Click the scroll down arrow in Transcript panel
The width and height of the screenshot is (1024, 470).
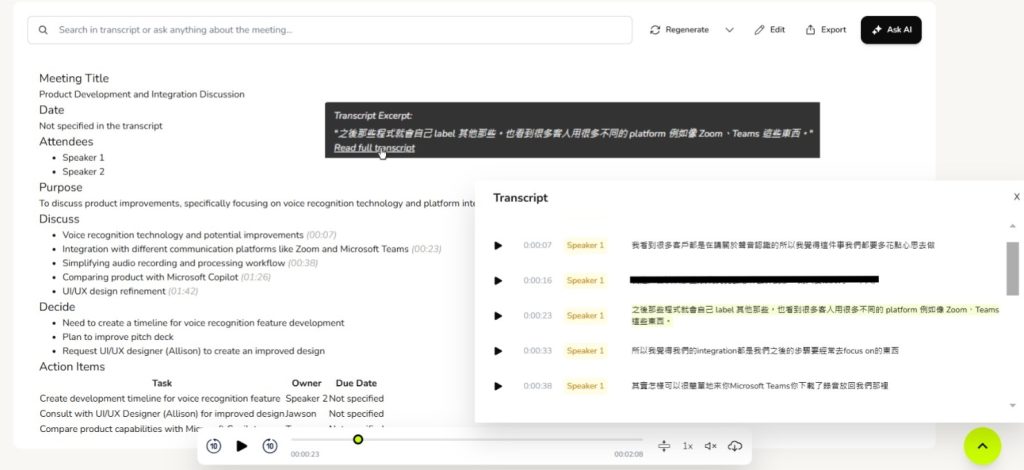[x=1012, y=405]
